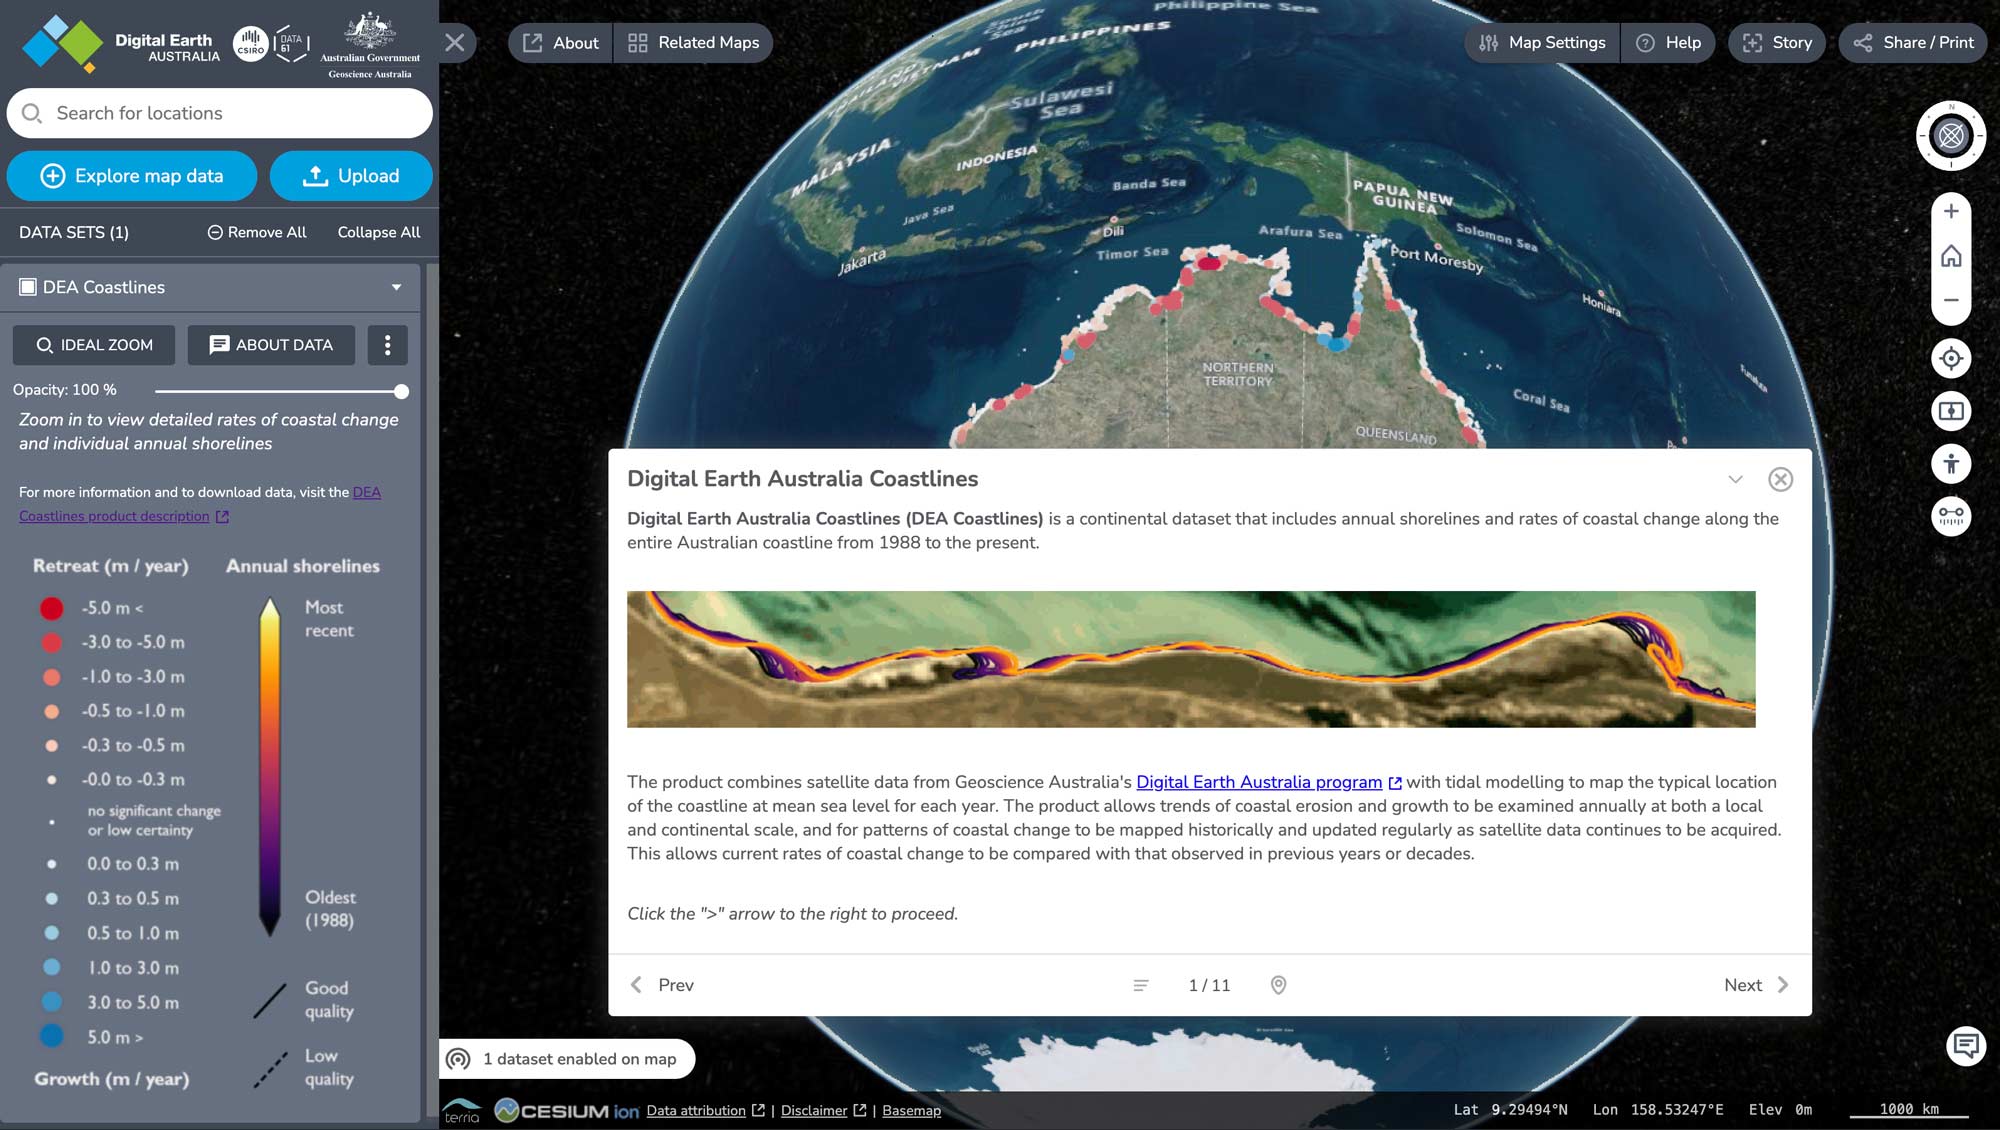This screenshot has height=1130, width=2000.
Task: Open the Map Settings menu
Action: click(1542, 42)
